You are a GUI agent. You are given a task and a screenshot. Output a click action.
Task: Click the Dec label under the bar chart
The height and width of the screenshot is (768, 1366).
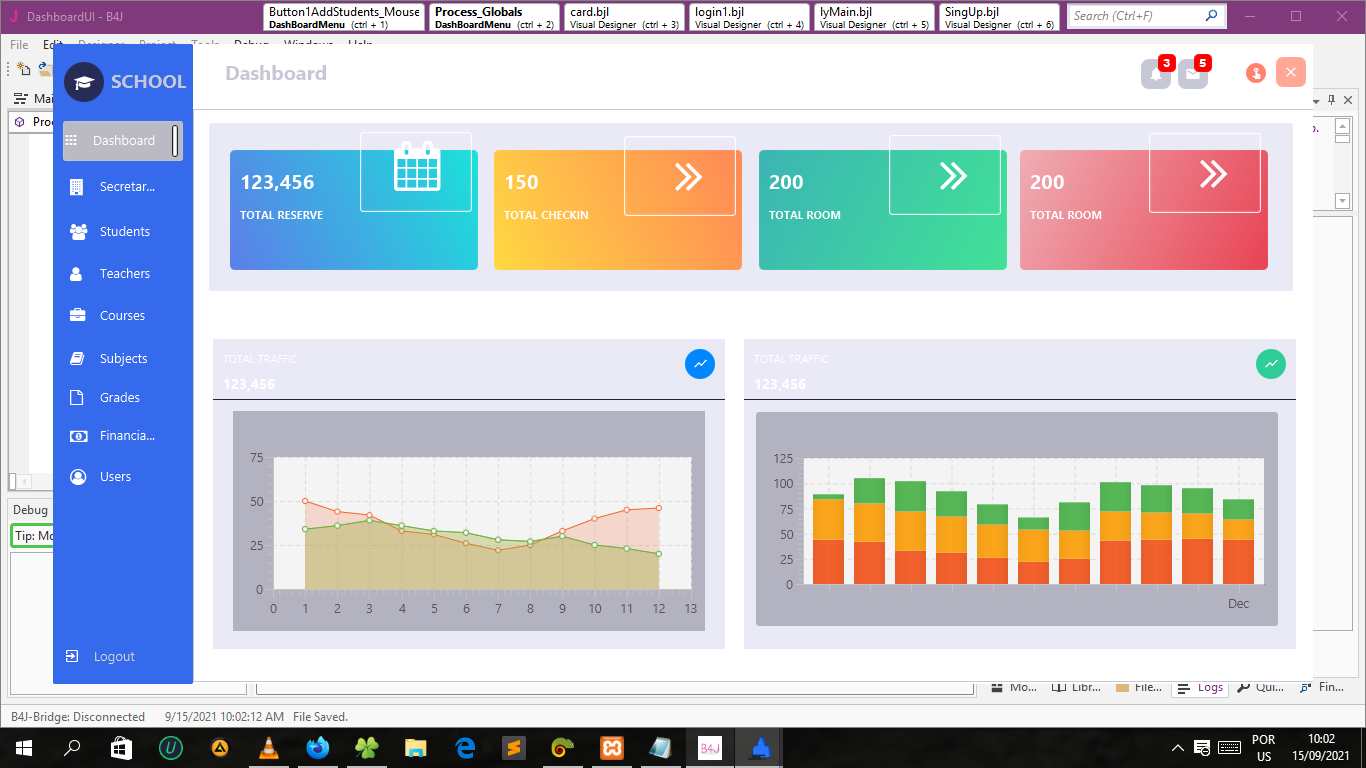coord(1239,604)
